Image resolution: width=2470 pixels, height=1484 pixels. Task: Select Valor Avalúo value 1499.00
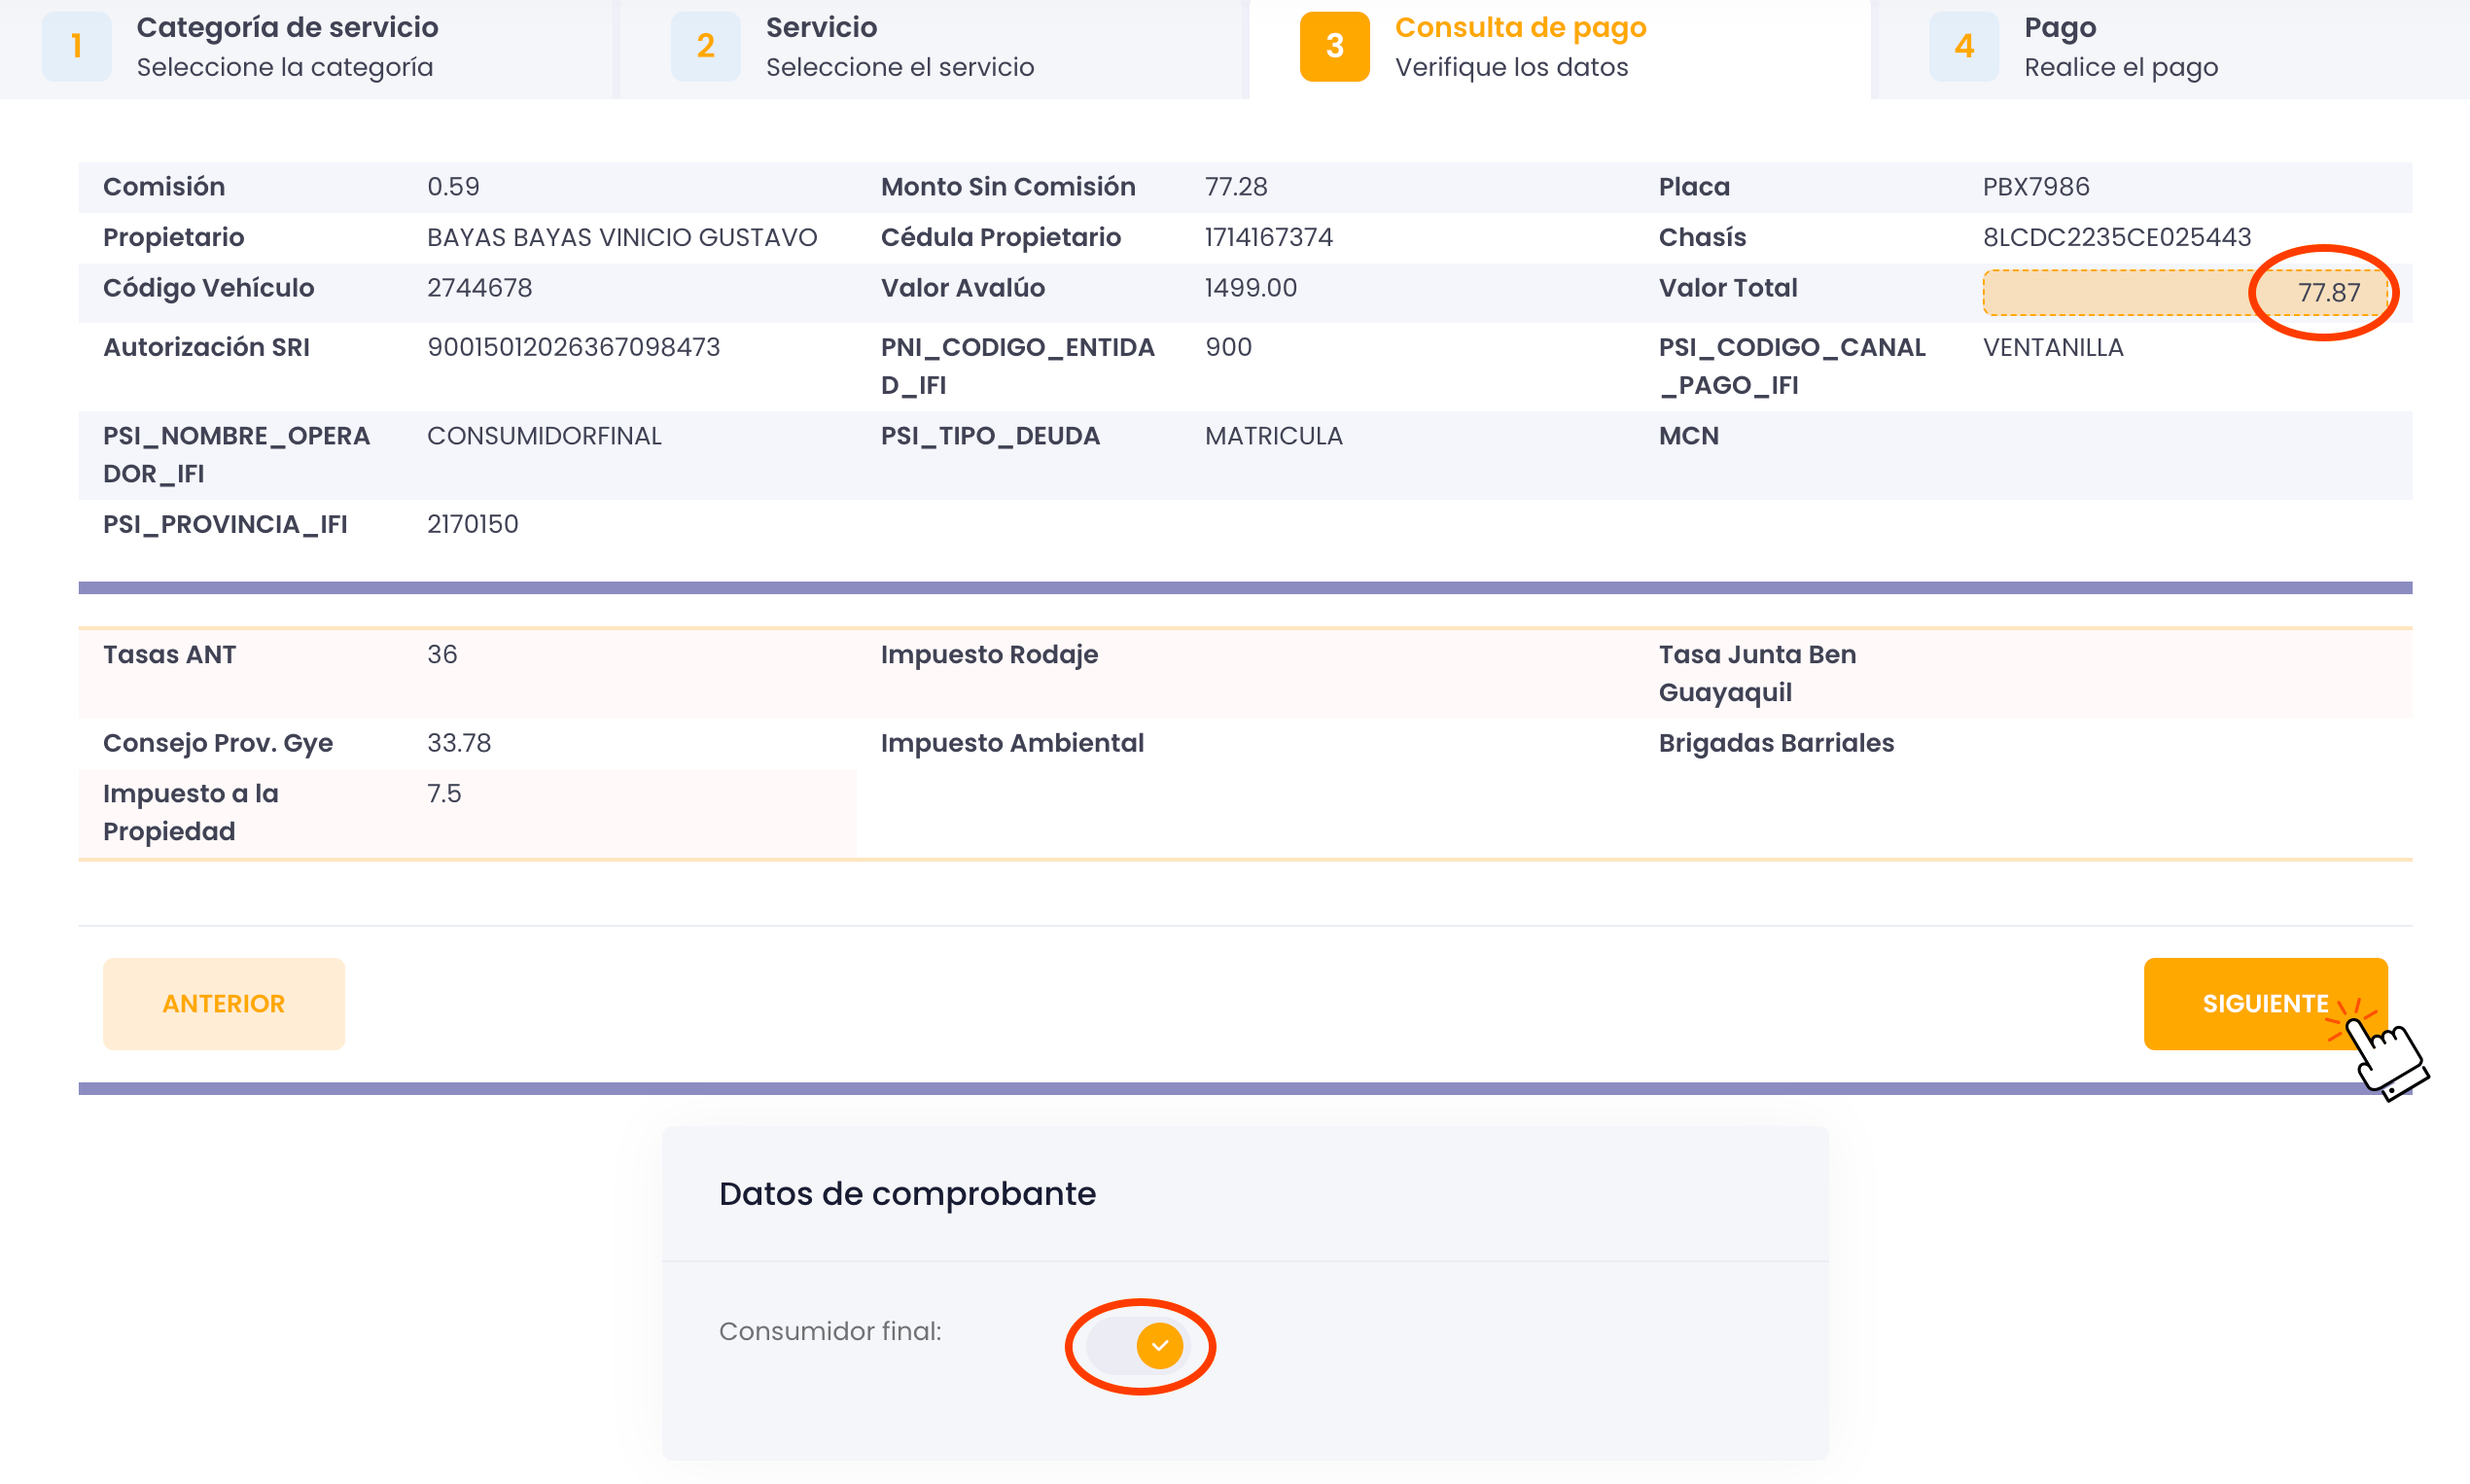[1250, 288]
